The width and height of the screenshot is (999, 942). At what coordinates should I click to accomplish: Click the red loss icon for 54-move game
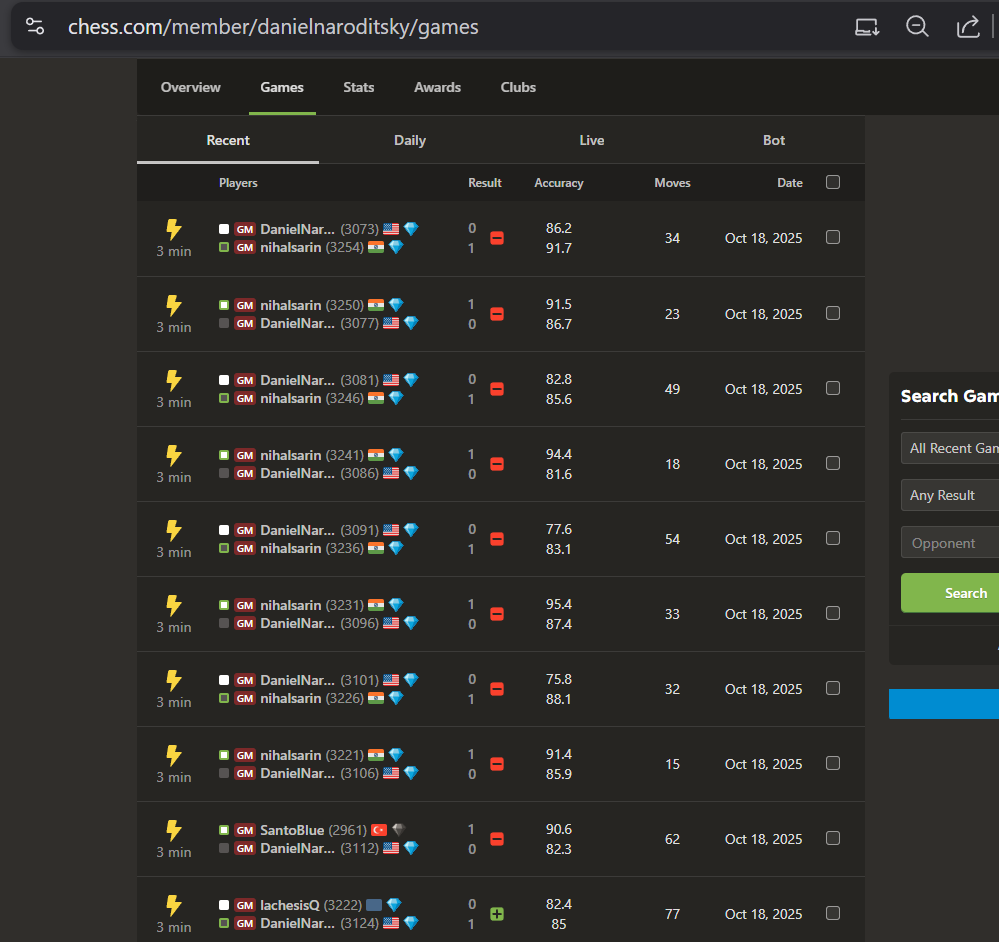pos(497,539)
